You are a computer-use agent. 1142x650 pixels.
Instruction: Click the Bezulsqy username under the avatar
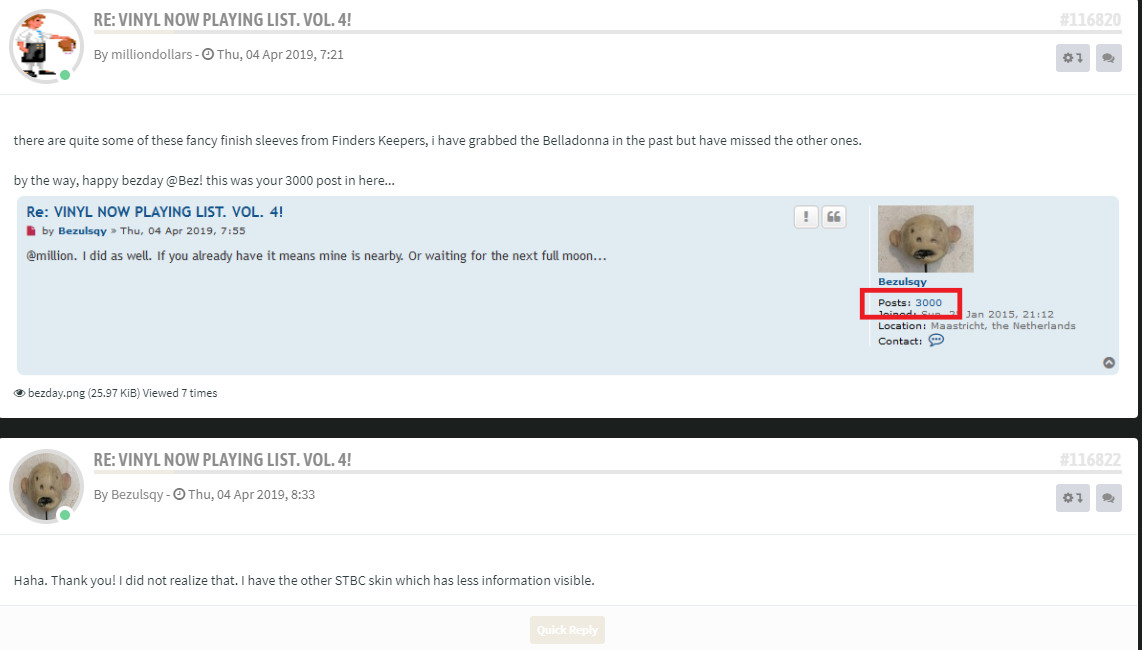pos(902,282)
